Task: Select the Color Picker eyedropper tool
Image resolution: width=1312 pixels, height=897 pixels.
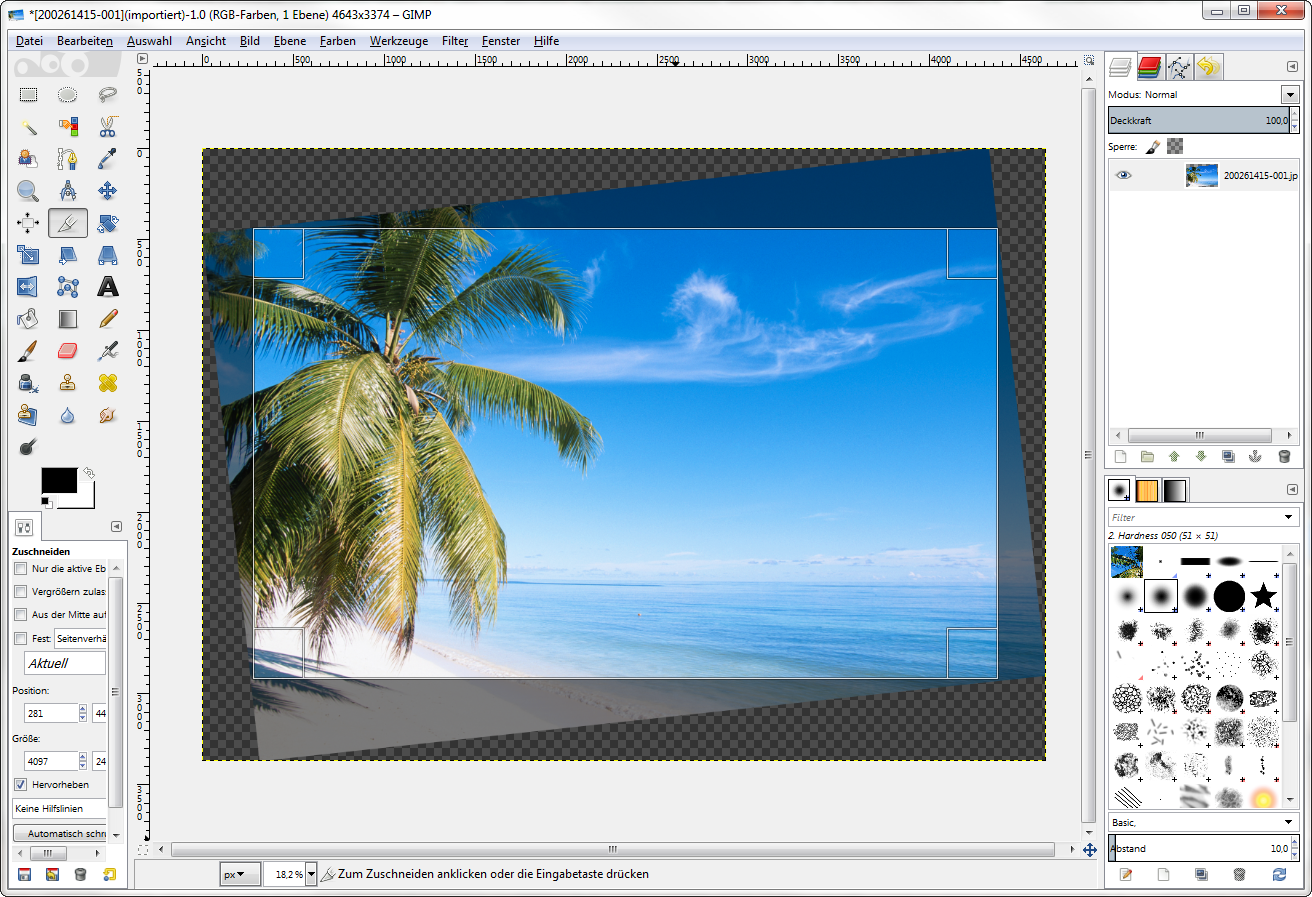Action: [108, 158]
